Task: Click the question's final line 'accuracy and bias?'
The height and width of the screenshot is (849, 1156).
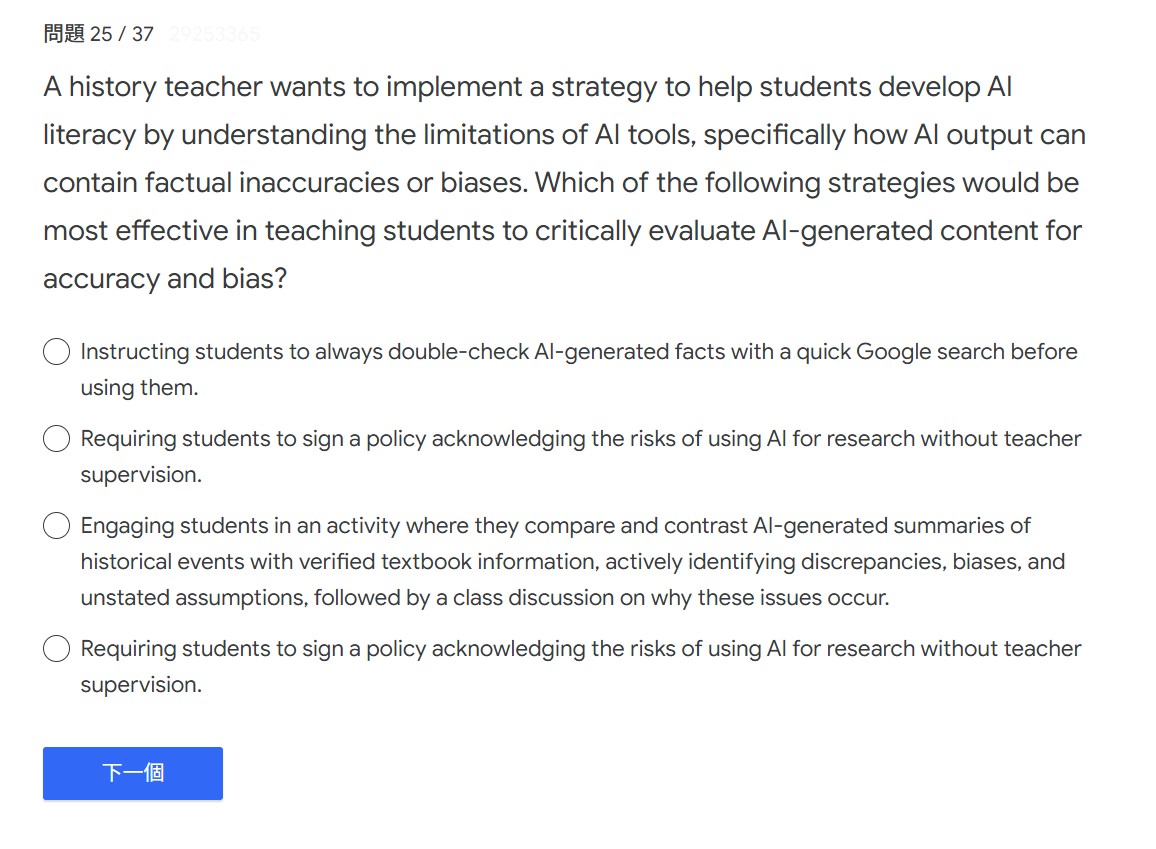Action: pyautogui.click(x=165, y=279)
